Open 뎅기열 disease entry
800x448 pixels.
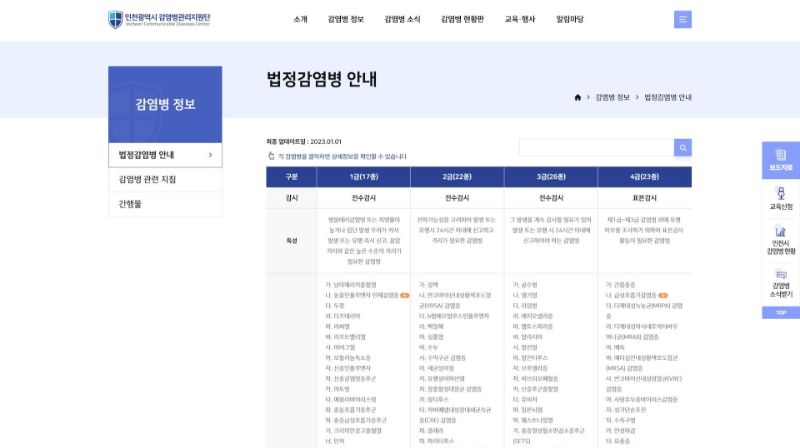[525, 295]
